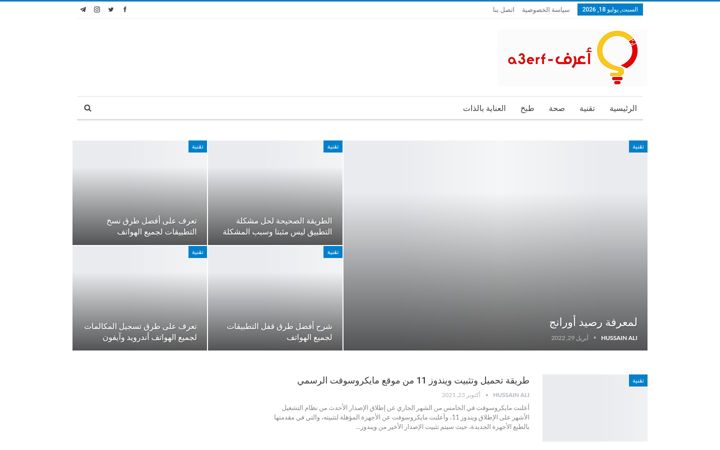
Task: Open the Twitter social icon
Action: click(x=111, y=10)
